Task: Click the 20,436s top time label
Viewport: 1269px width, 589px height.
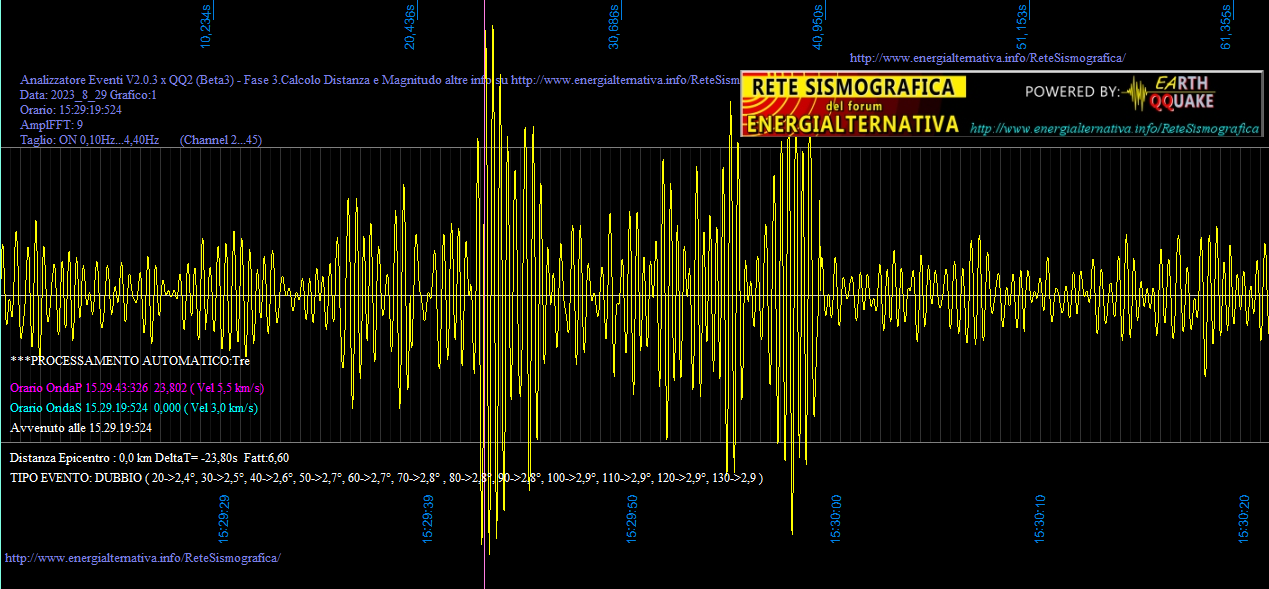Action: click(x=410, y=27)
